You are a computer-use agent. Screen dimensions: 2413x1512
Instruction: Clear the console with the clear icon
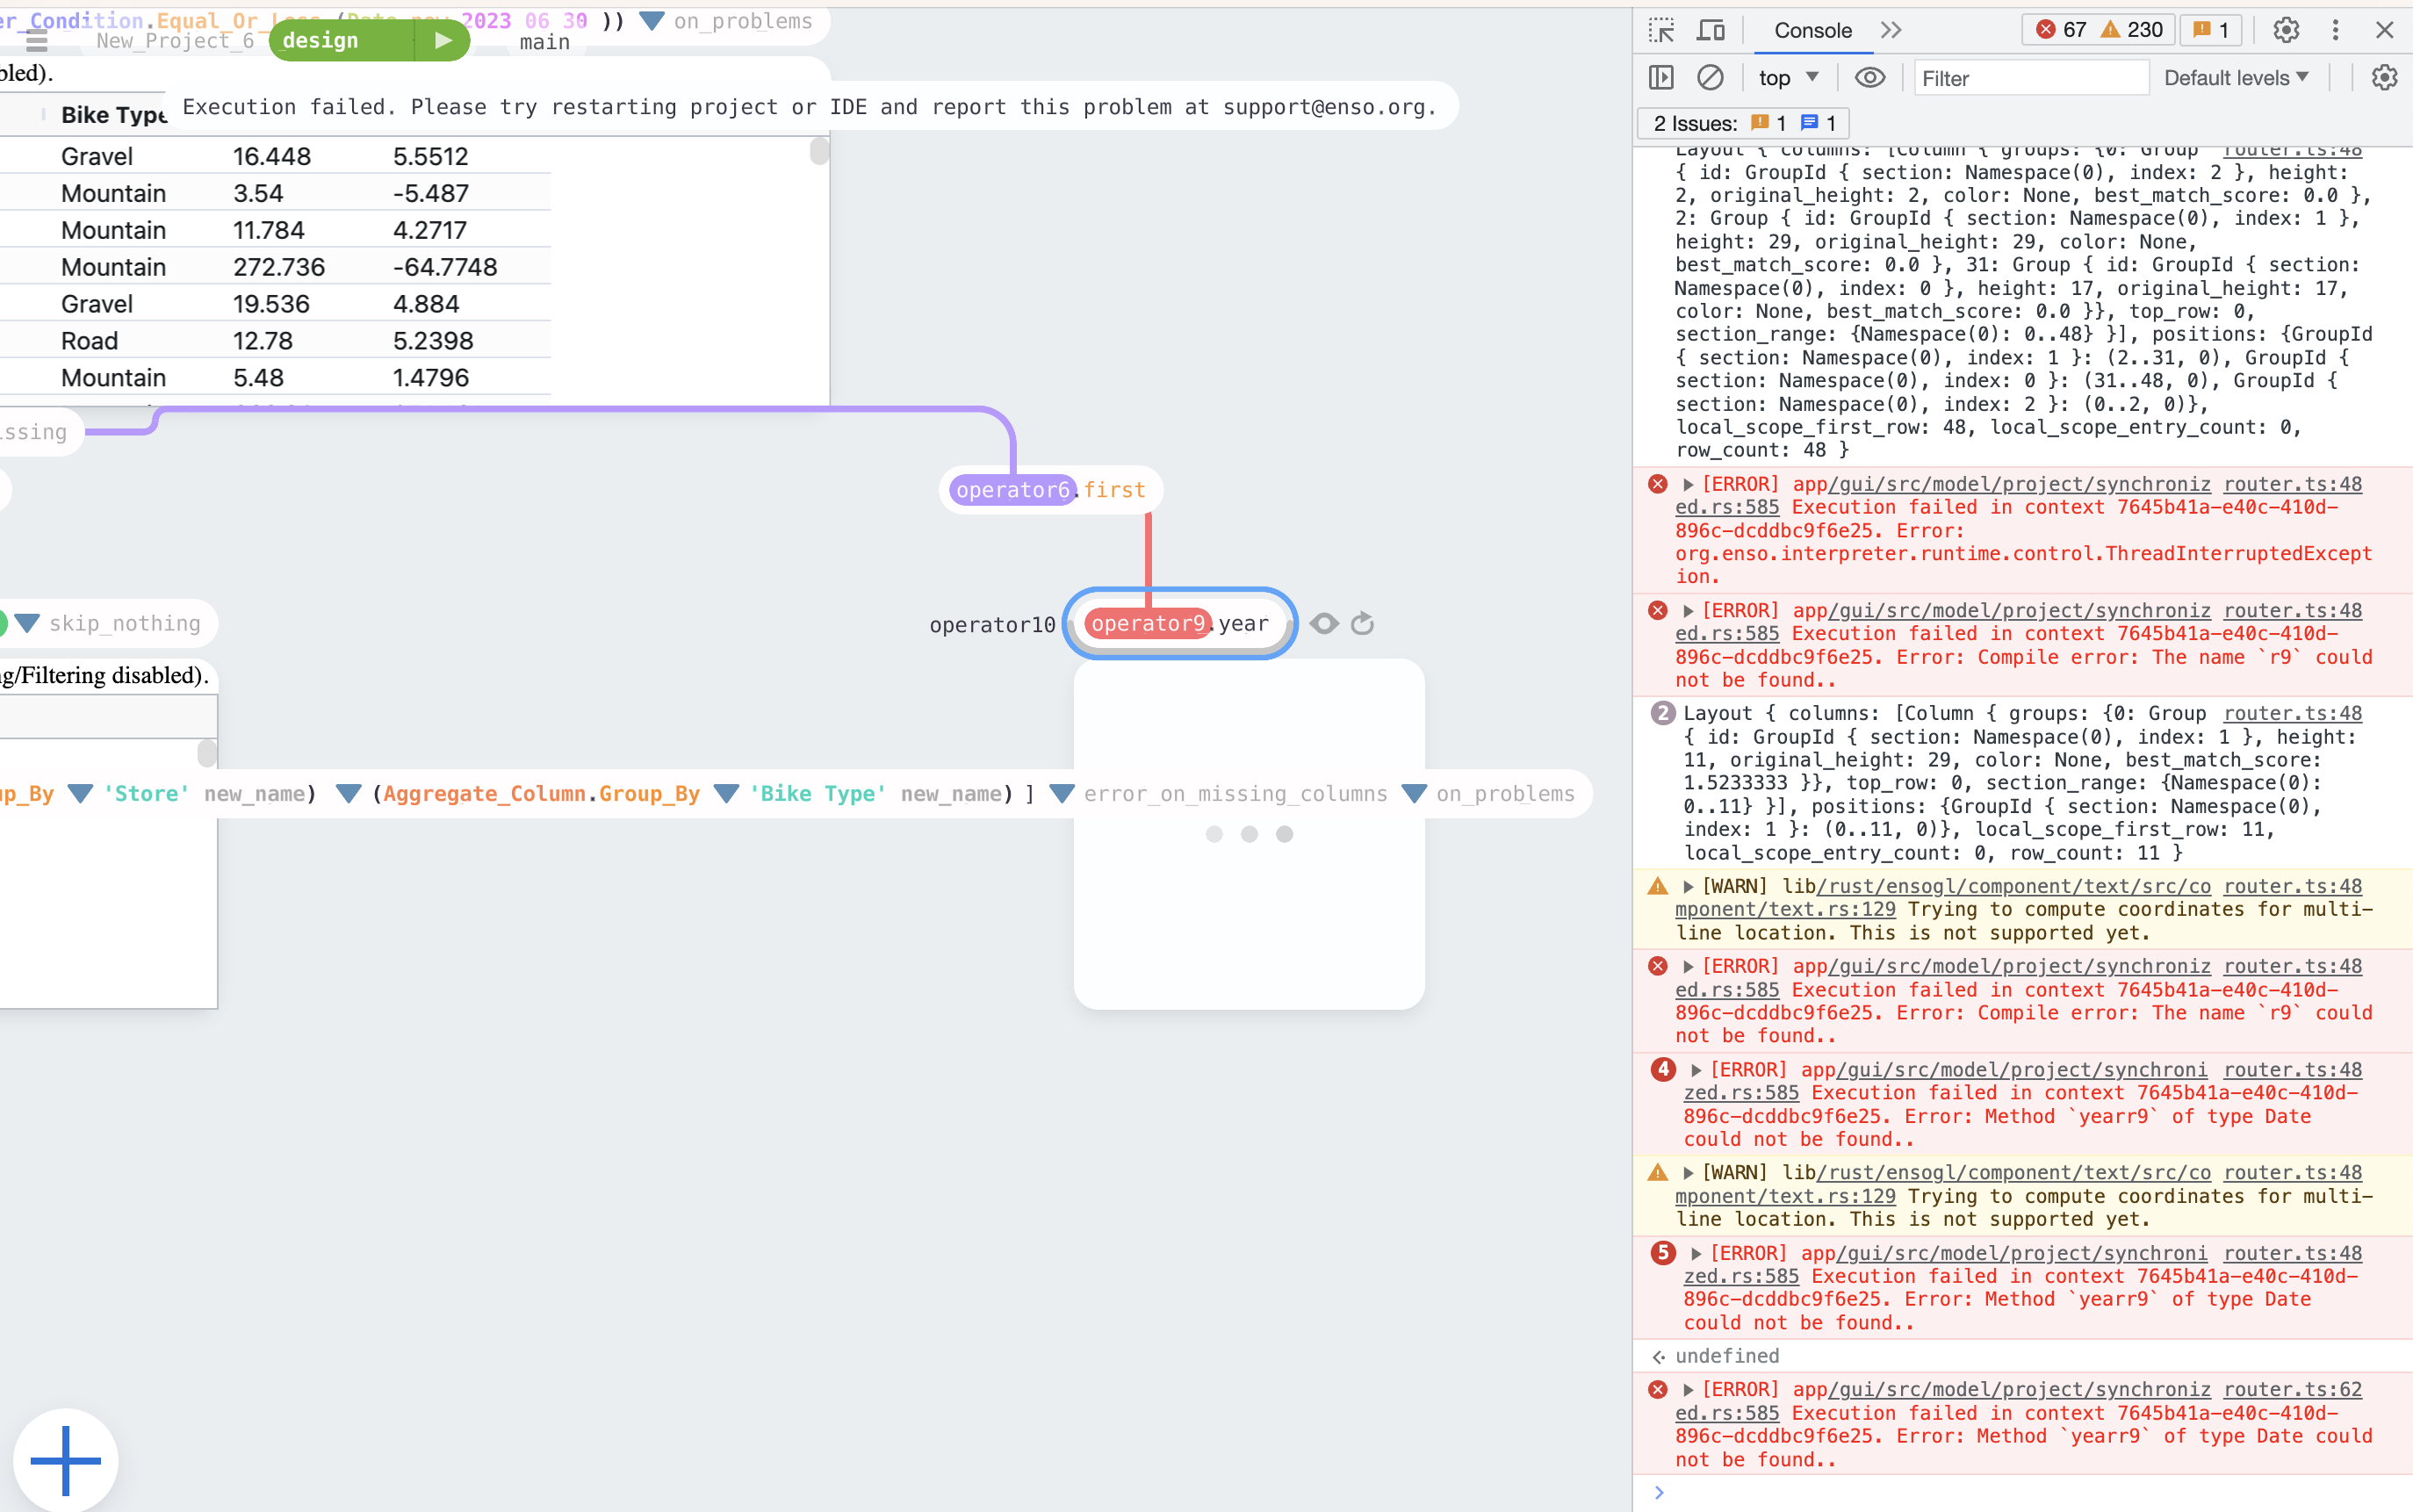pos(1711,77)
